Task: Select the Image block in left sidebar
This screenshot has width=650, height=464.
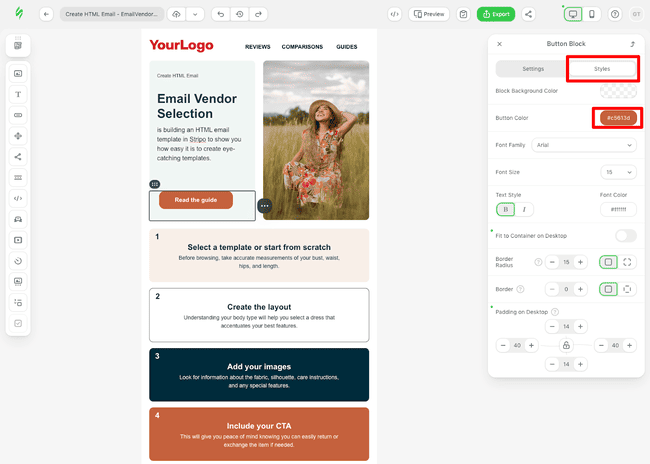Action: tap(18, 73)
